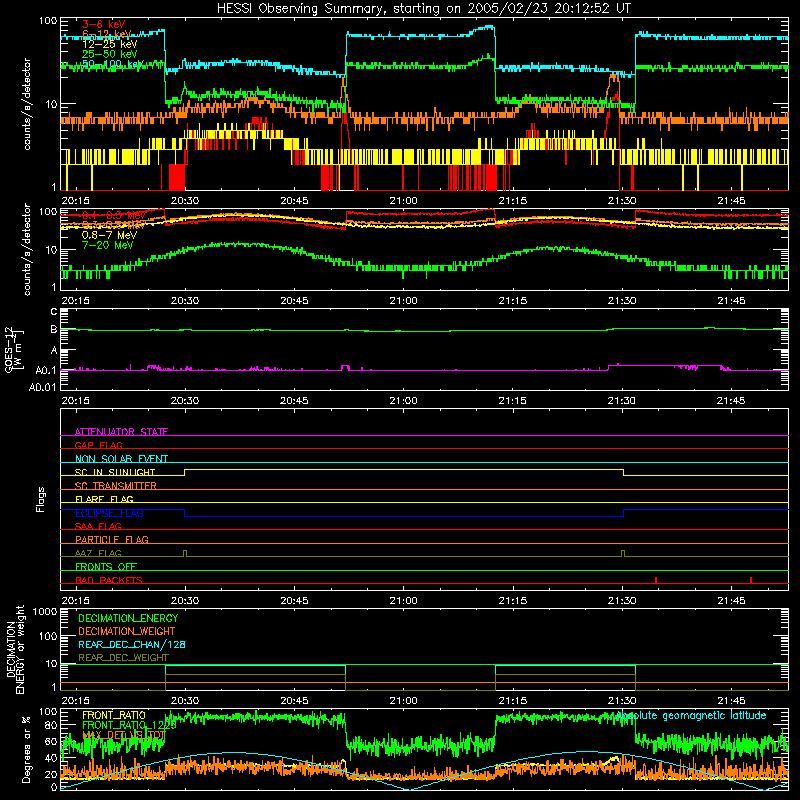Select the GAP_FLAG label
800x800 pixels.
point(98,445)
